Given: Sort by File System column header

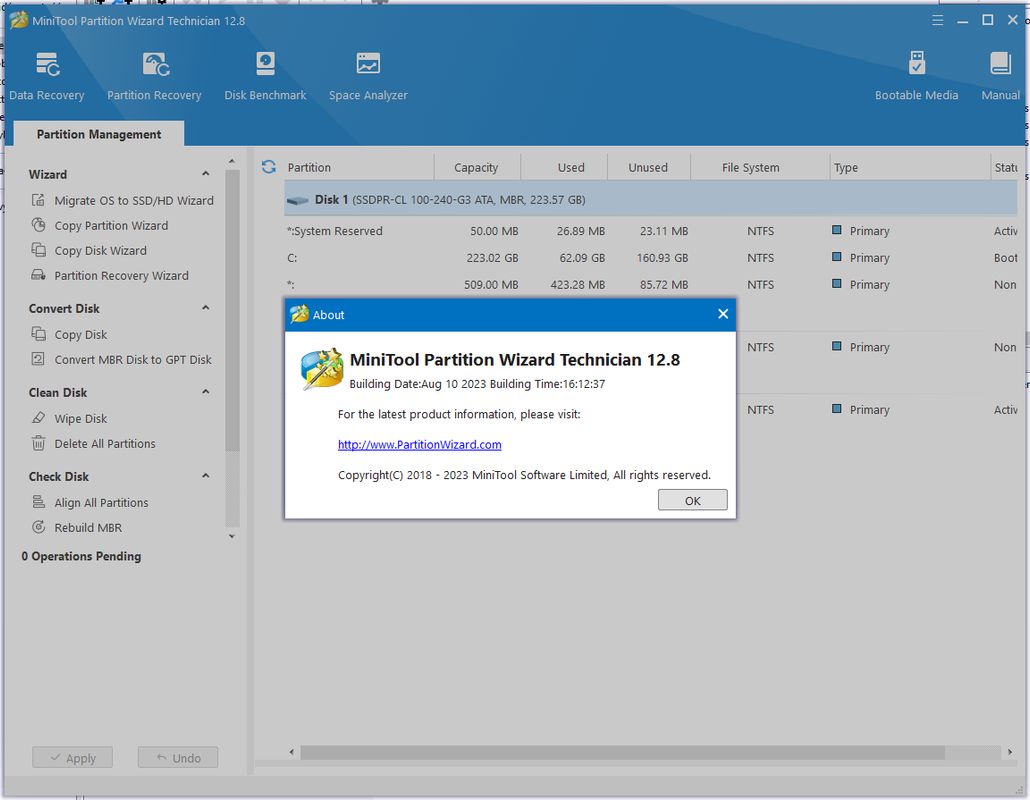Looking at the screenshot, I should (759, 167).
